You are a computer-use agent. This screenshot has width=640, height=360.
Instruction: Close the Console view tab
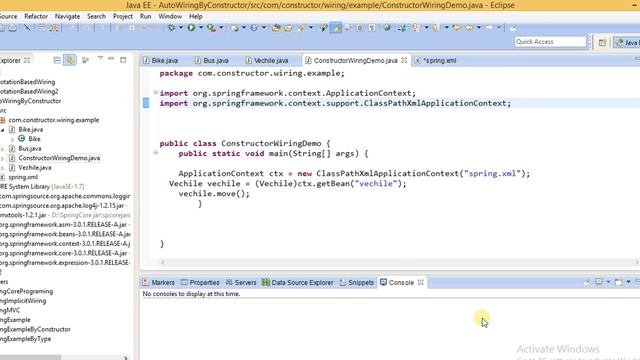pyautogui.click(x=421, y=282)
